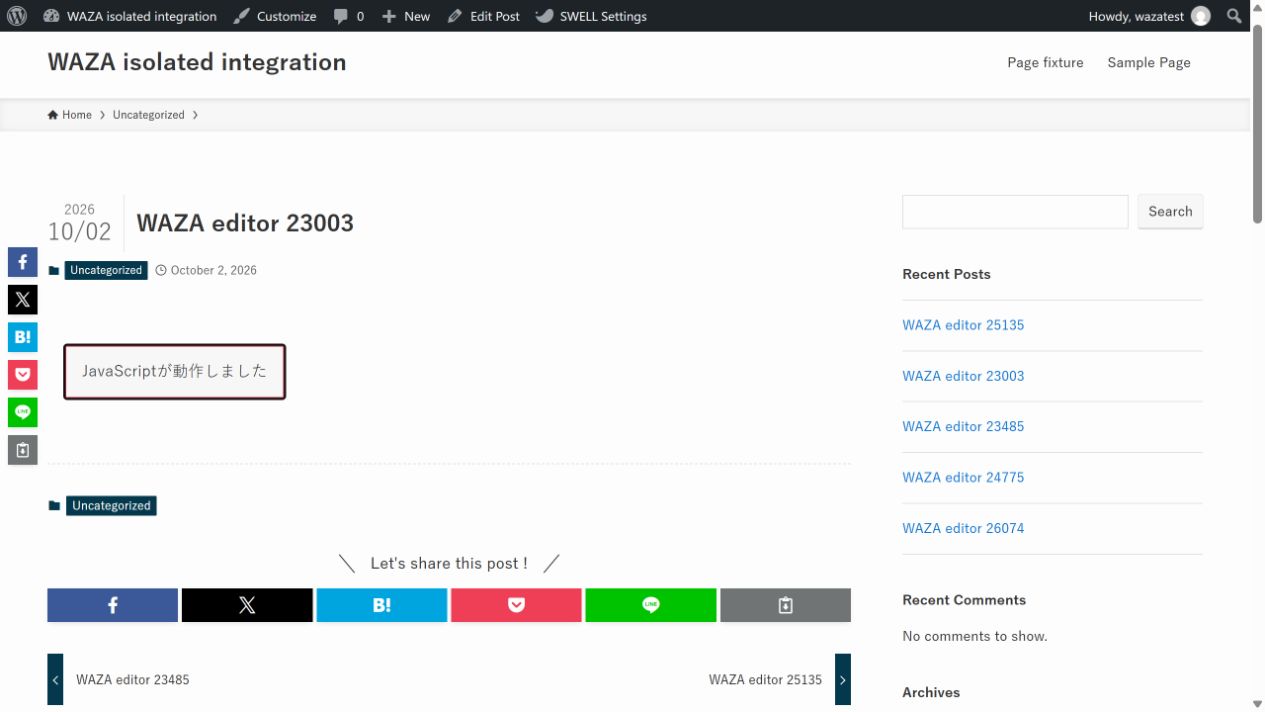Image resolution: width=1265 pixels, height=712 pixels.
Task: Click the Home breadcrumb link
Action: click(x=70, y=115)
